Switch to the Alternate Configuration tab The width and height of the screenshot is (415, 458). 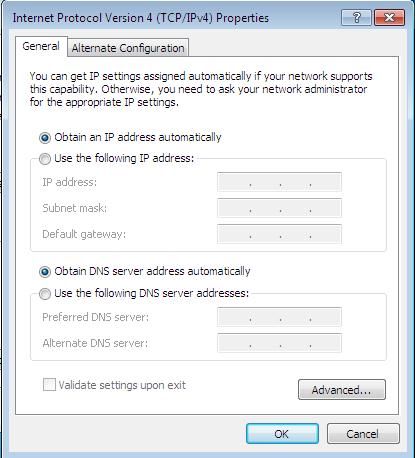128,48
